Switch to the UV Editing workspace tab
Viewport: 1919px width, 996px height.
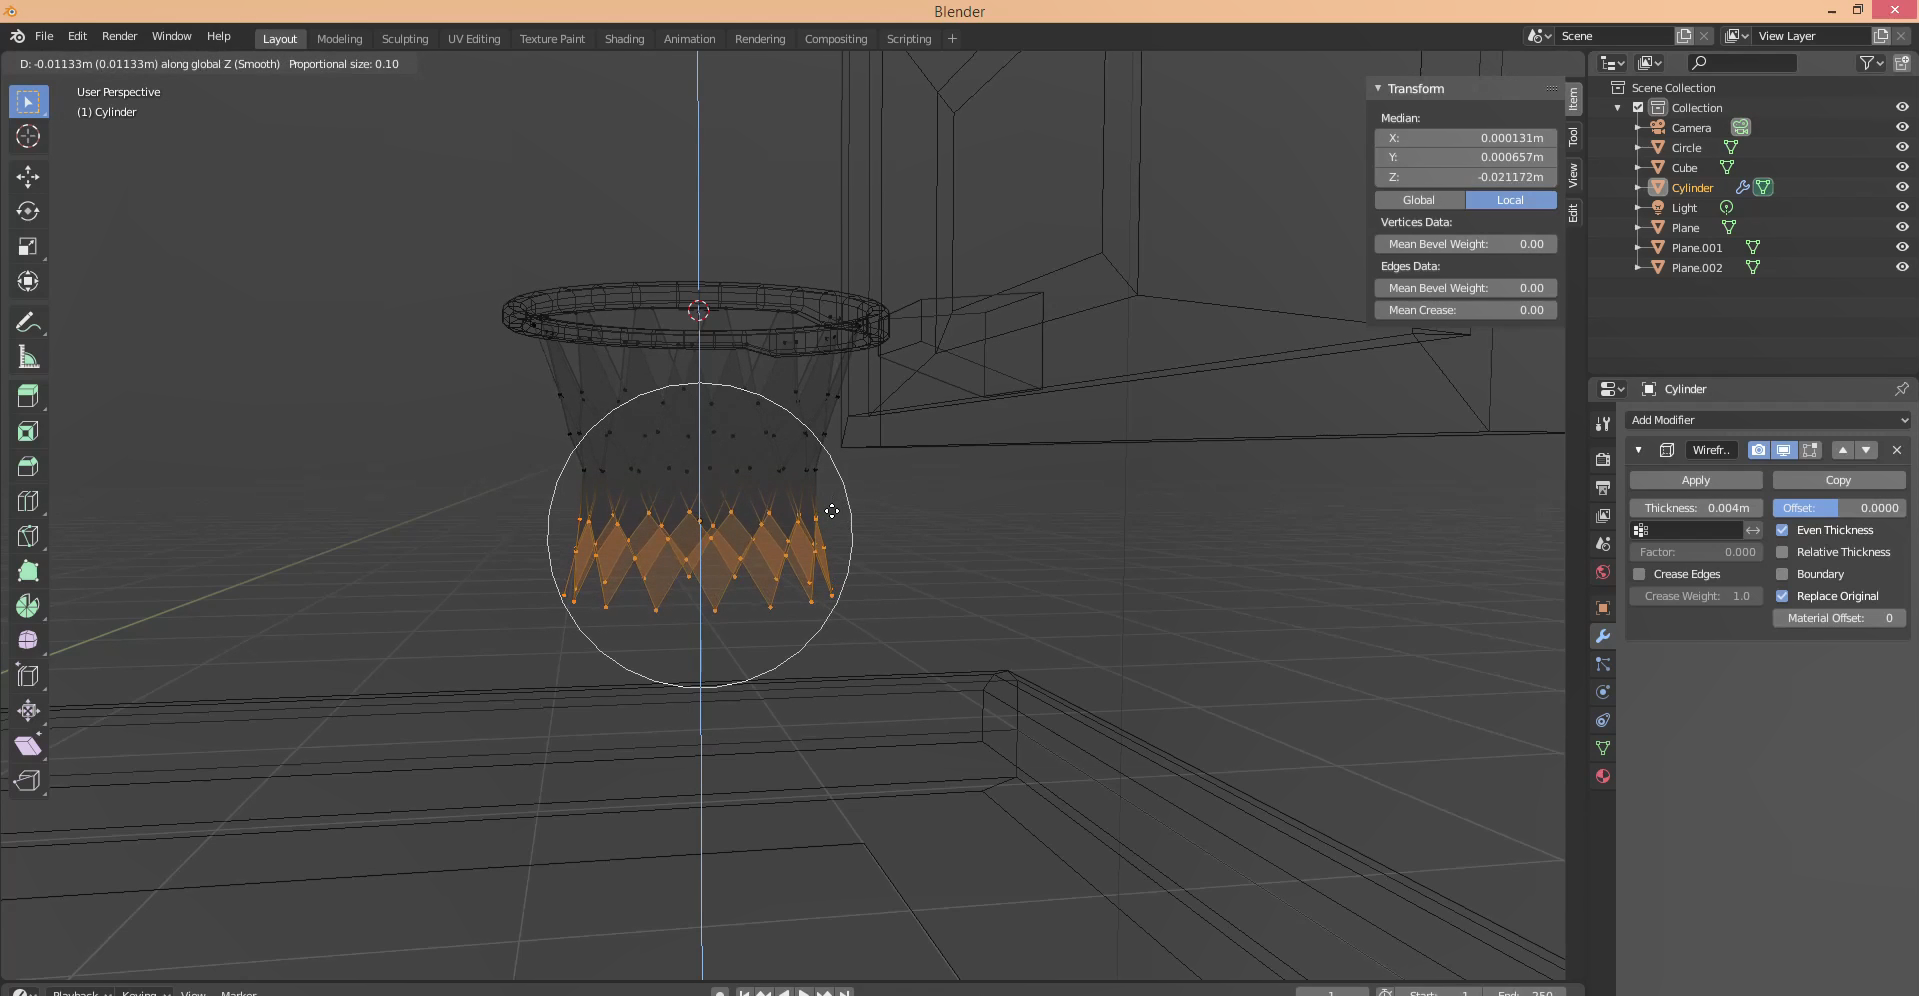474,39
